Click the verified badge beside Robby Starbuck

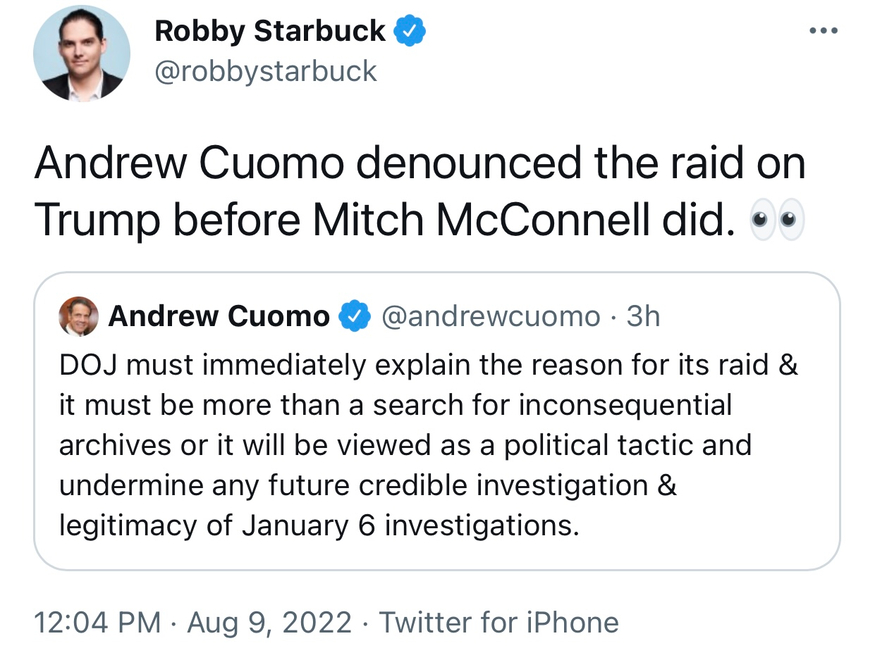point(410,32)
